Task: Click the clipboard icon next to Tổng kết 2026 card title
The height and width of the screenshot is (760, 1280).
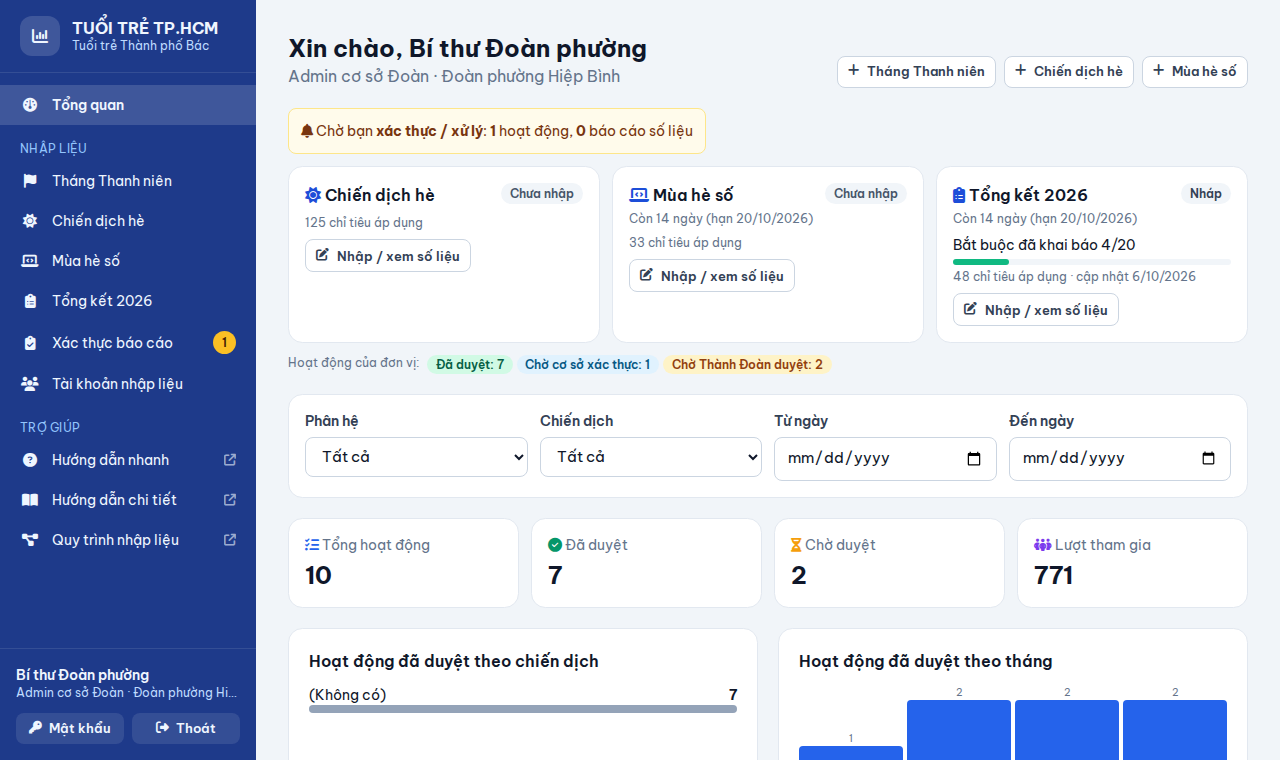Action: (x=959, y=195)
